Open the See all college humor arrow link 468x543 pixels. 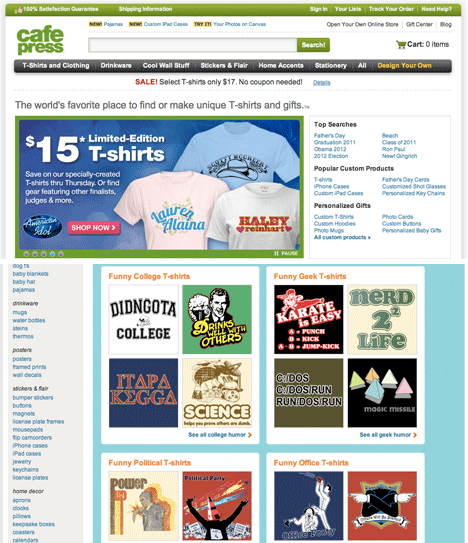tap(220, 435)
